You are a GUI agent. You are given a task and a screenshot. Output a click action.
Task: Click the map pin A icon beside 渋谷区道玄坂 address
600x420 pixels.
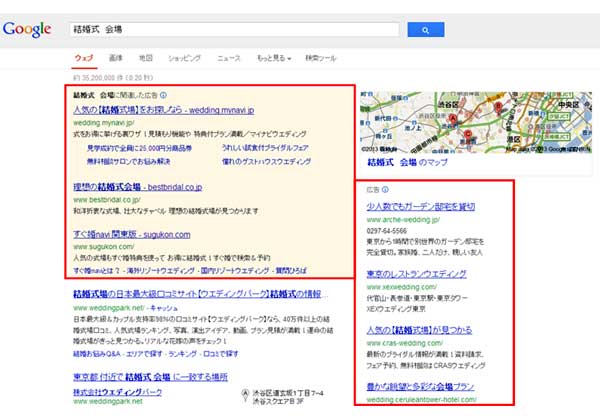tap(245, 395)
